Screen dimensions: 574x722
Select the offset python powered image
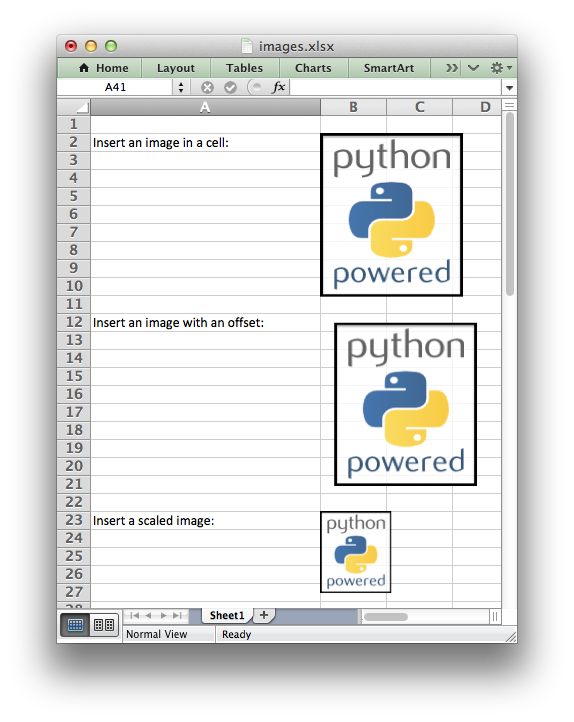click(406, 404)
